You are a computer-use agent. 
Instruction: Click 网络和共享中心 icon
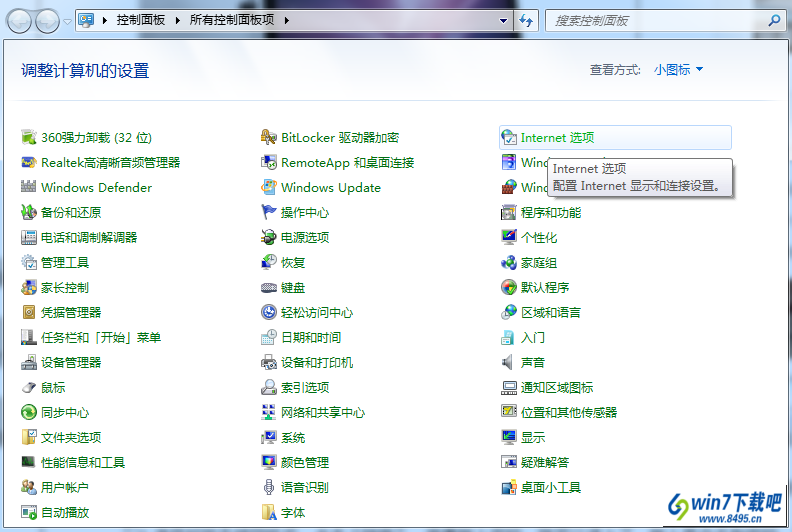pos(269,412)
